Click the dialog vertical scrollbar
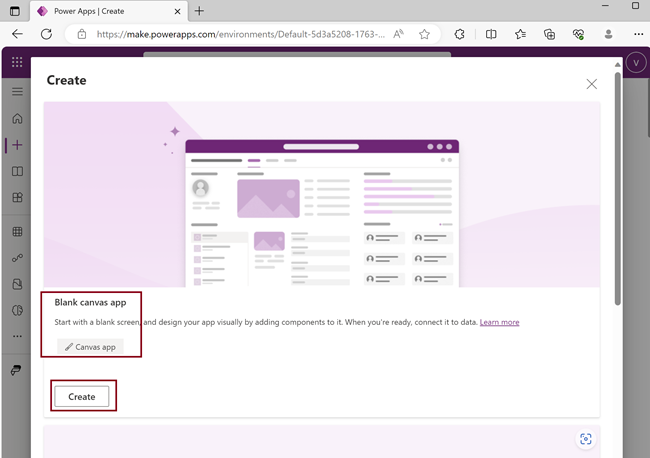Viewport: 650px width, 458px height. (618, 189)
